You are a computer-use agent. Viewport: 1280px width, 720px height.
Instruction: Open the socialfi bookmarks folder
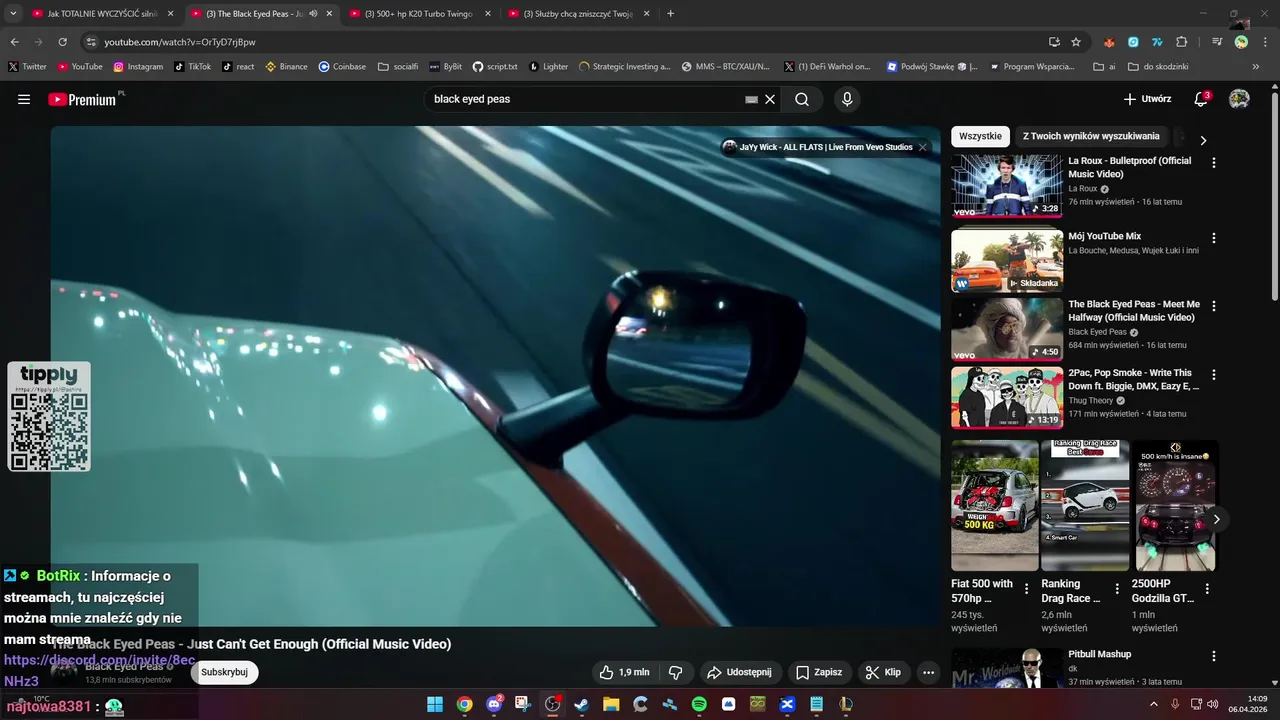(x=398, y=67)
